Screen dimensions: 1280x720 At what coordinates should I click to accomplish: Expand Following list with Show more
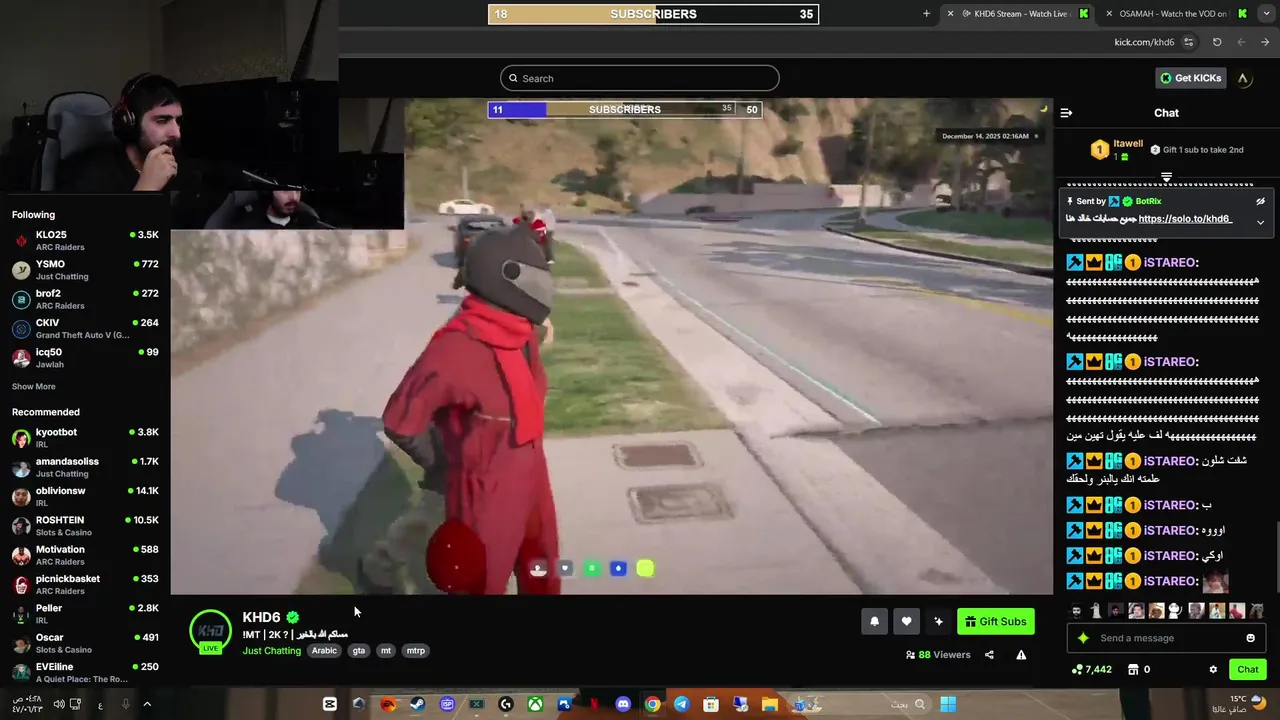point(34,386)
